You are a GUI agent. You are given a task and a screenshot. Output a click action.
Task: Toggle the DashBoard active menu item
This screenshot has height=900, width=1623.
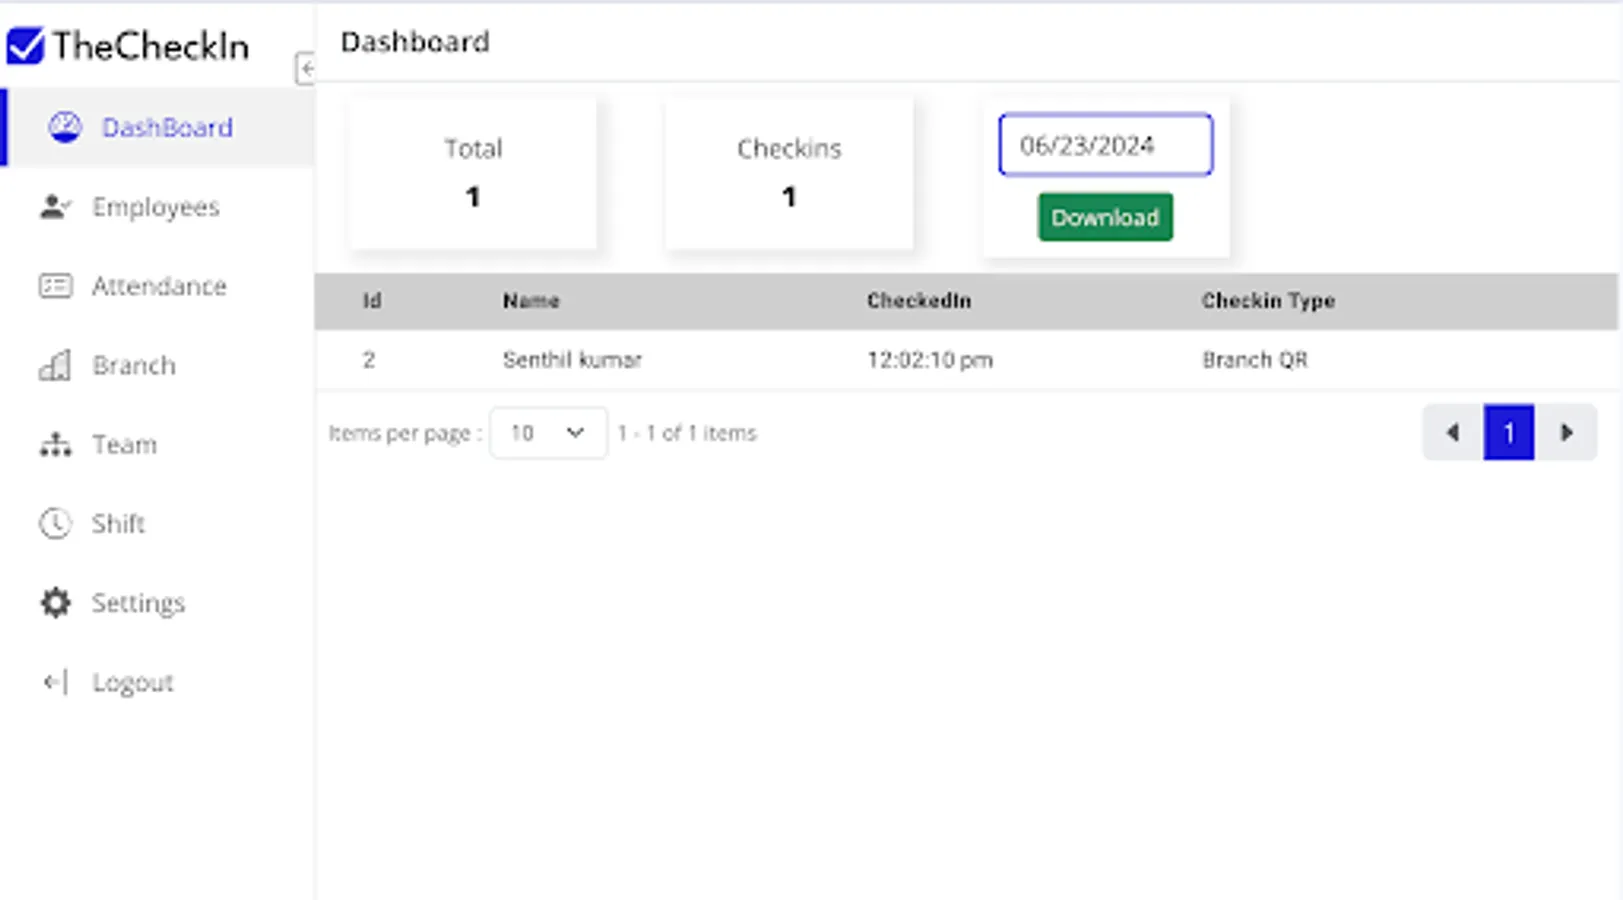tap(166, 127)
